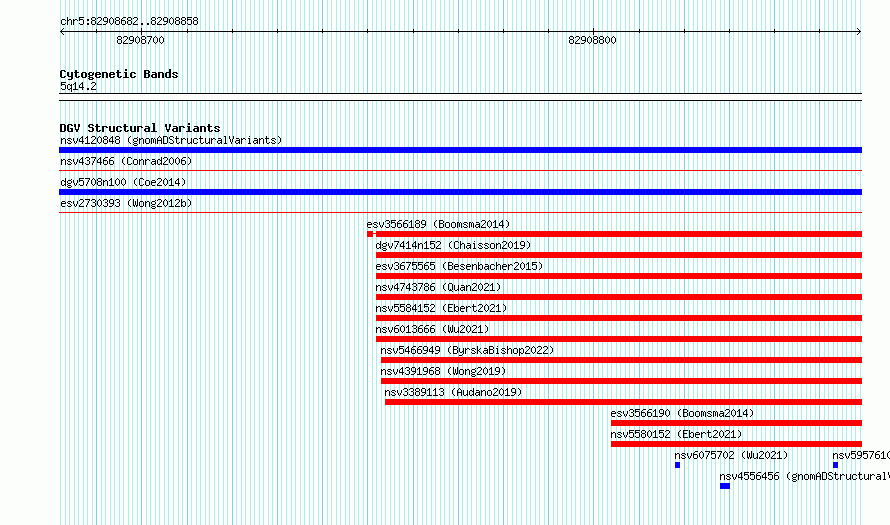Click the red bar of nsv4743786

[619, 297]
